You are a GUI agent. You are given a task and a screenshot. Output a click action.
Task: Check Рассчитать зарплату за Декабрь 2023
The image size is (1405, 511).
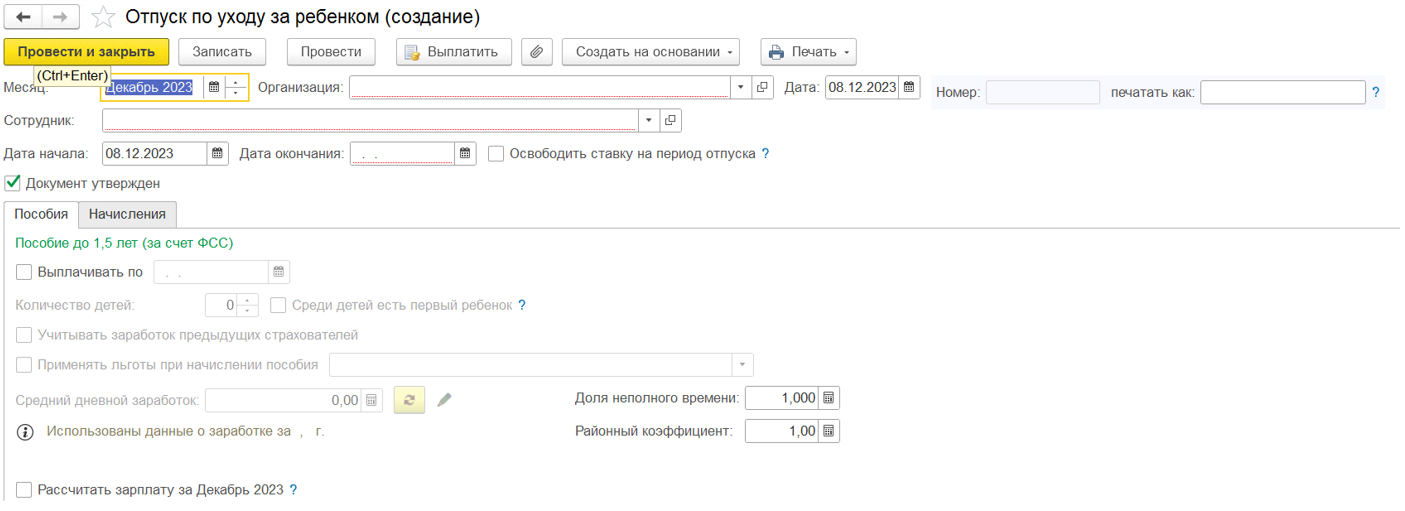click(x=24, y=490)
